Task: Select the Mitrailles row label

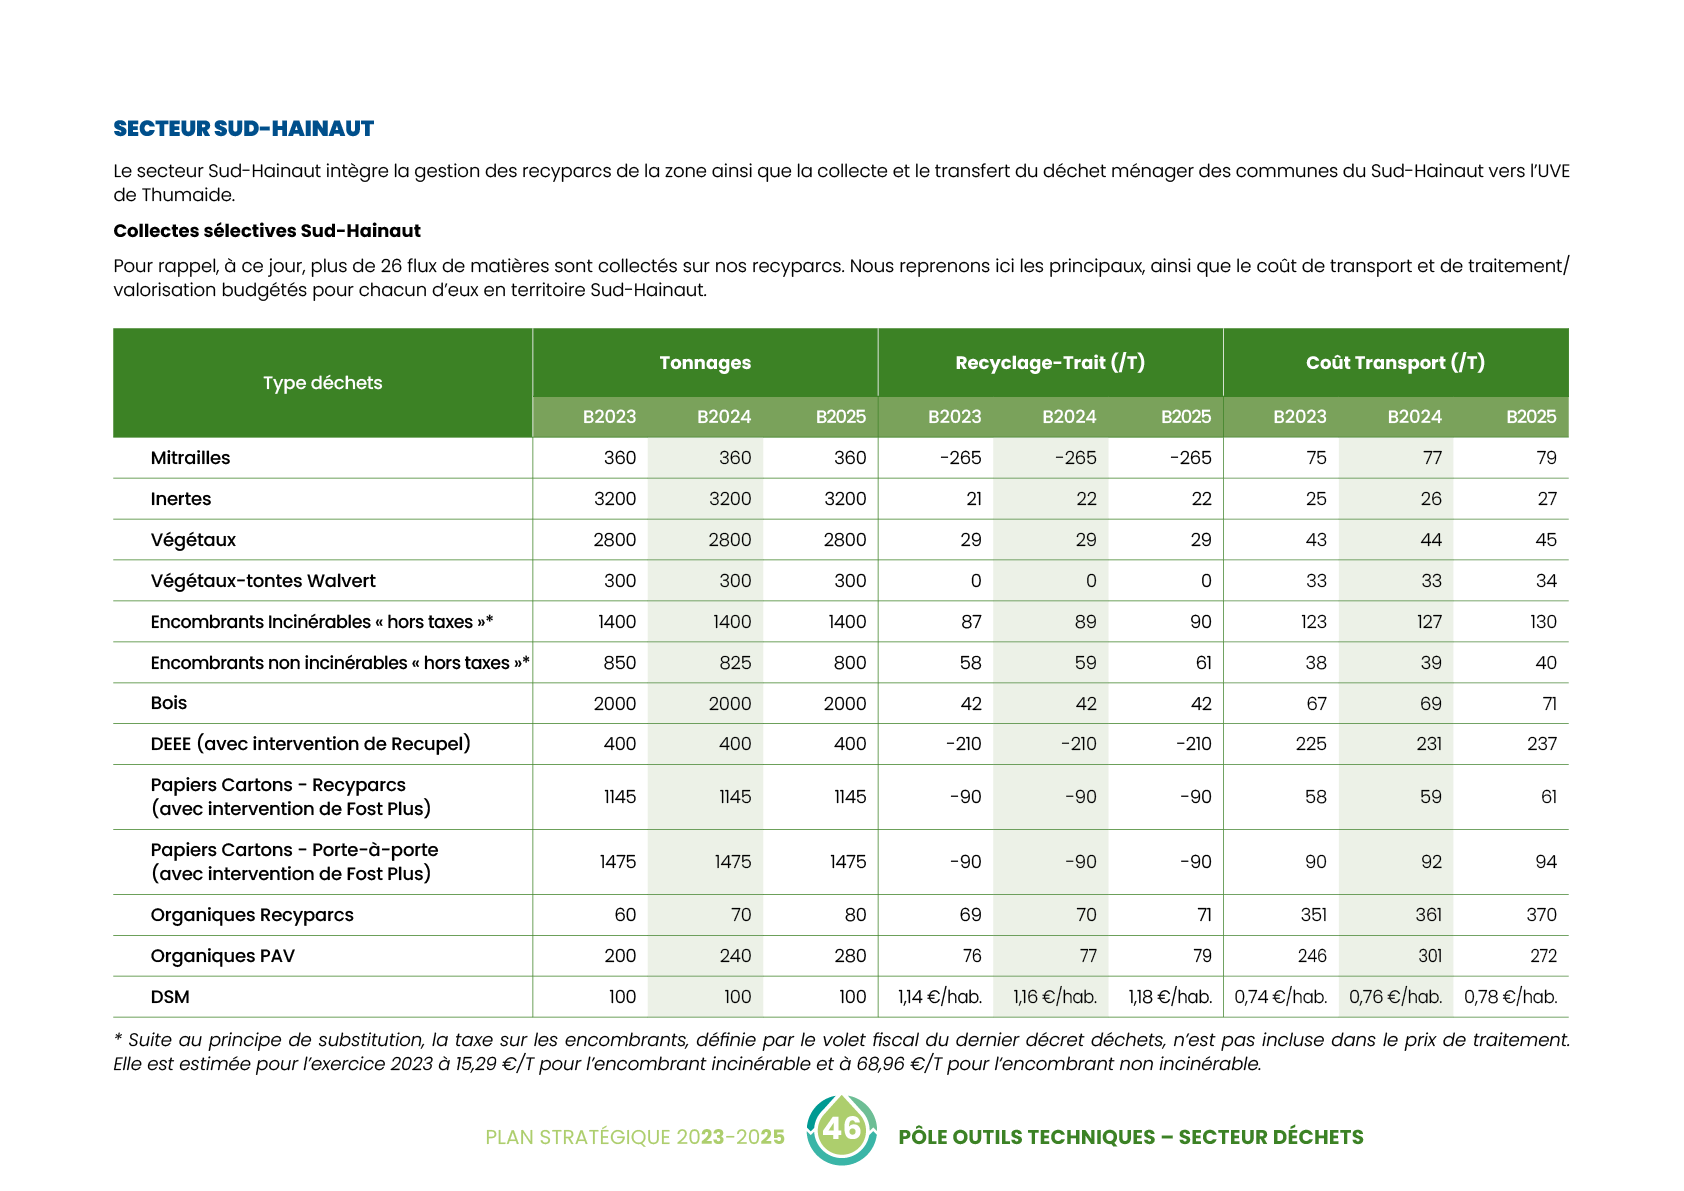Action: click(190, 458)
